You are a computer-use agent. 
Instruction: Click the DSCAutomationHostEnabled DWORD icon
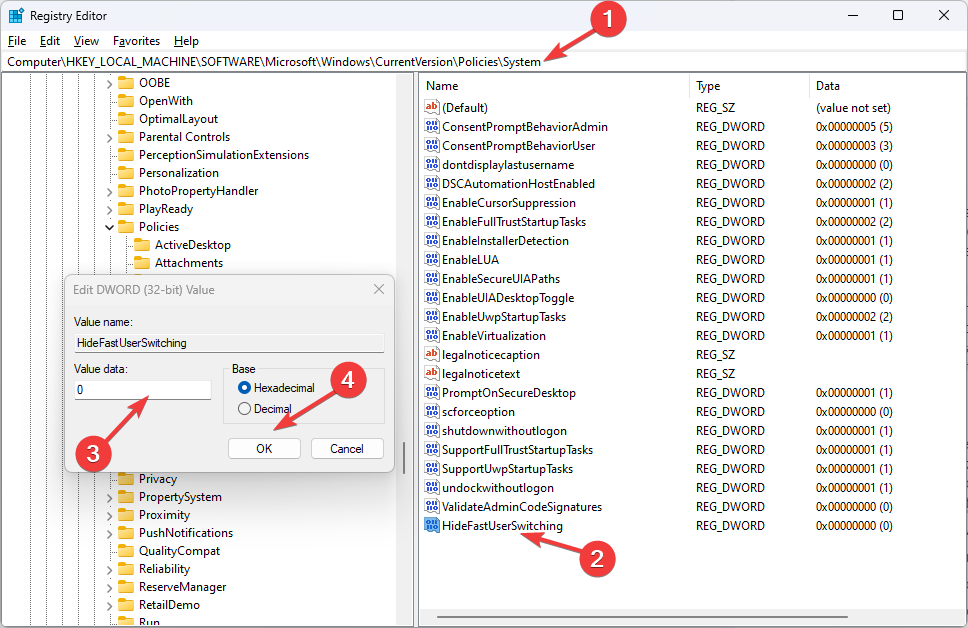point(432,183)
